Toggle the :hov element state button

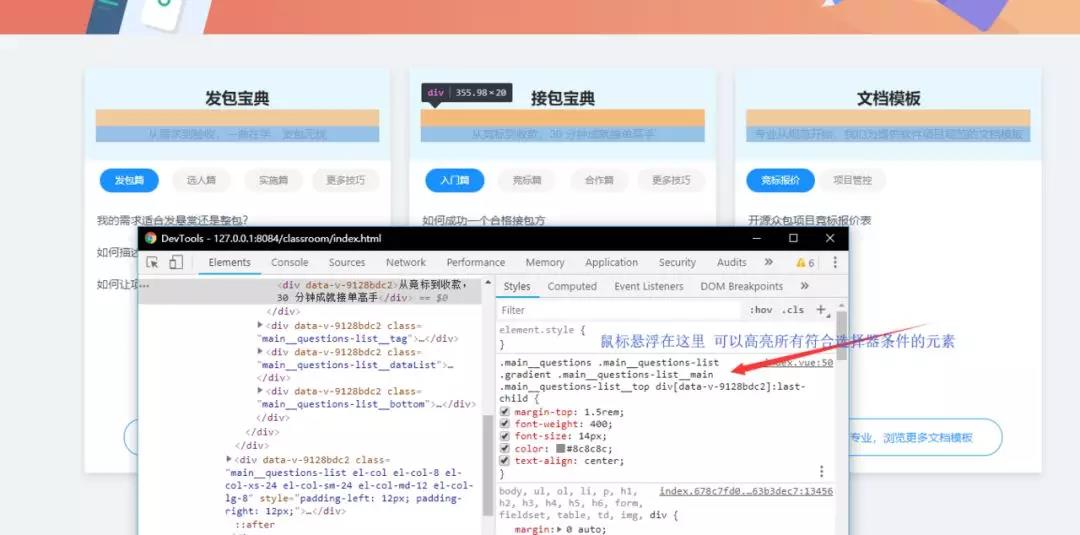(761, 310)
